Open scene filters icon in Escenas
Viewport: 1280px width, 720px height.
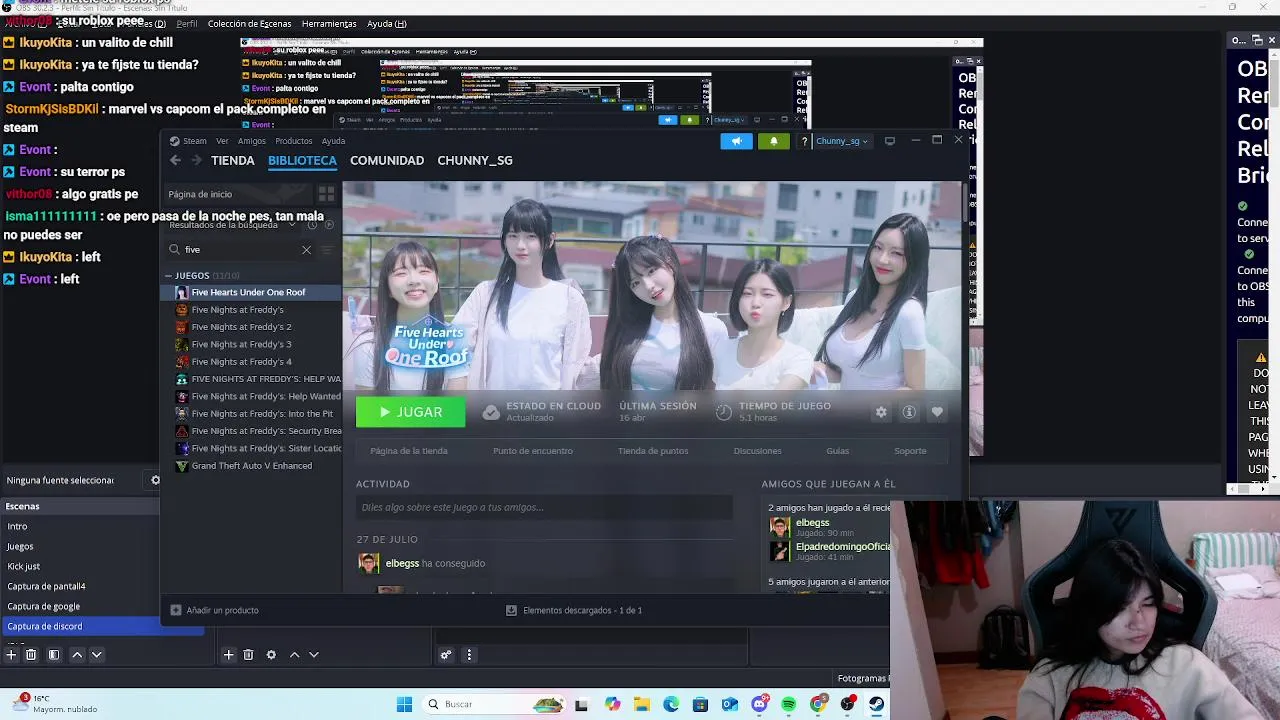point(54,655)
